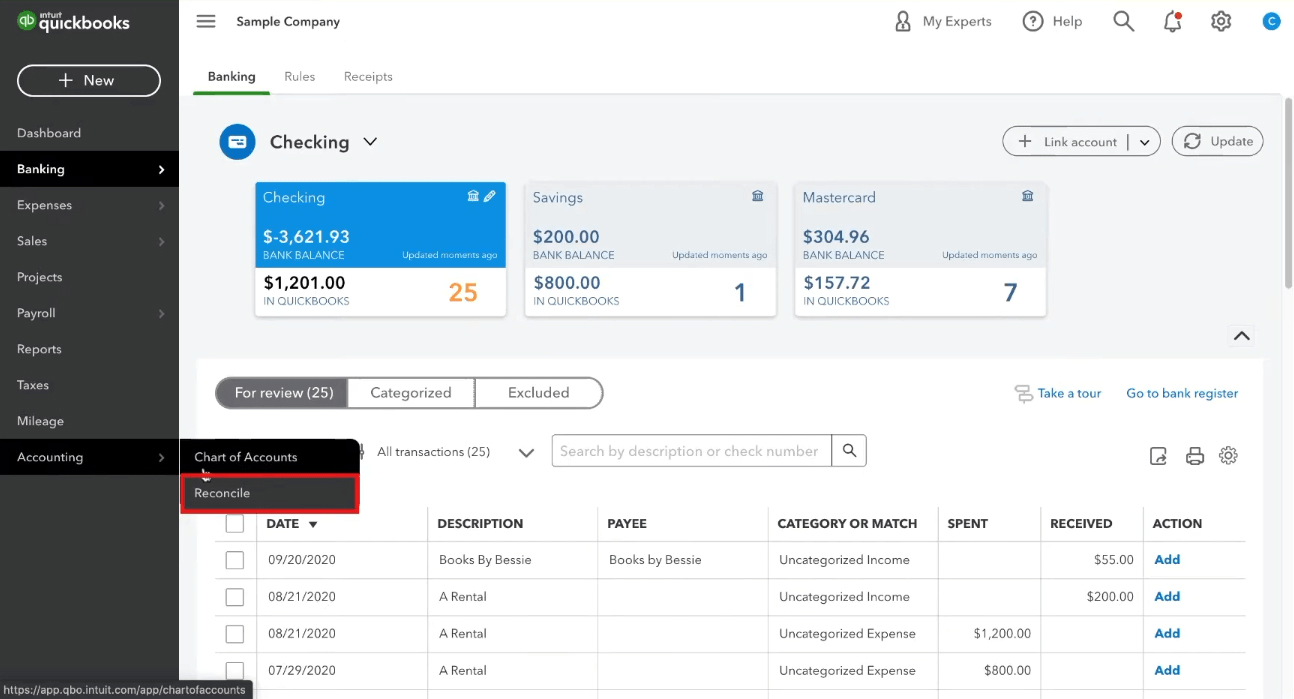Open the Go to bank register link
Screen dimensions: 1294x699
coord(1182,393)
